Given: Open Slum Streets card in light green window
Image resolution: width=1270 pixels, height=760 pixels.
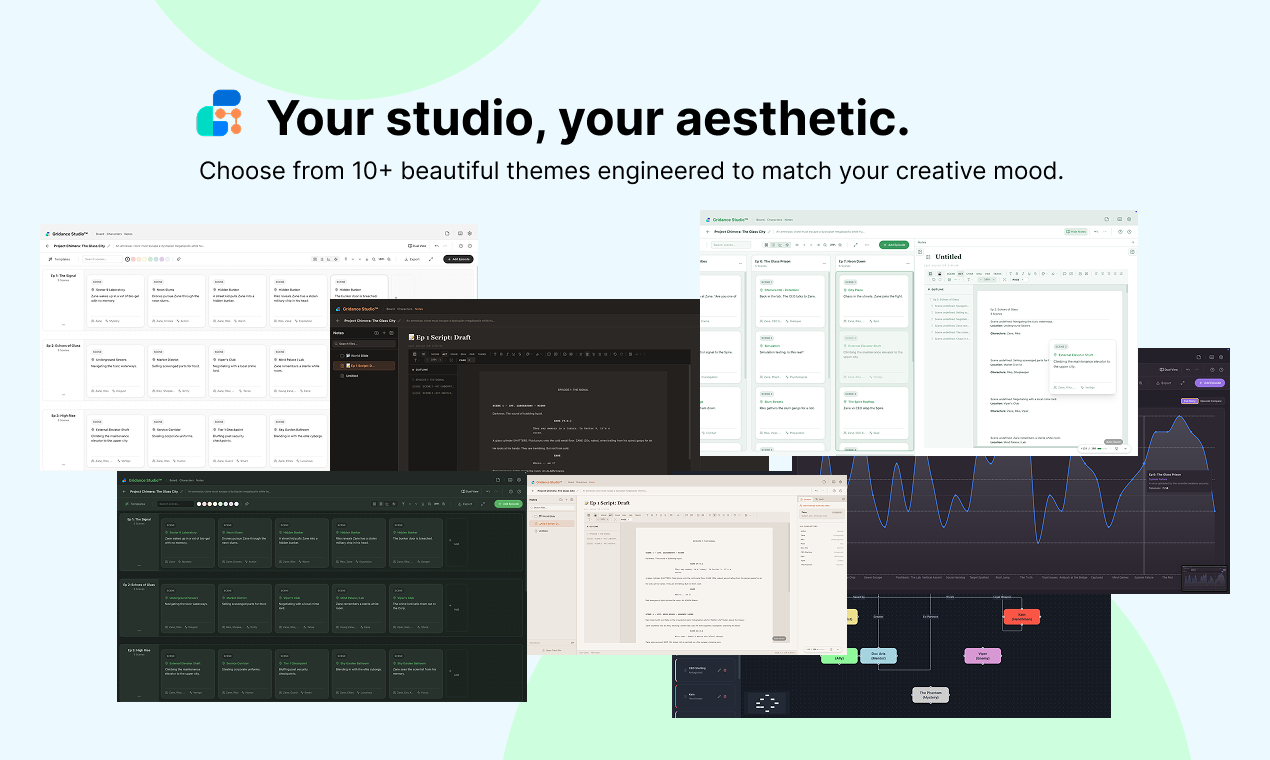Looking at the screenshot, I should (x=790, y=413).
